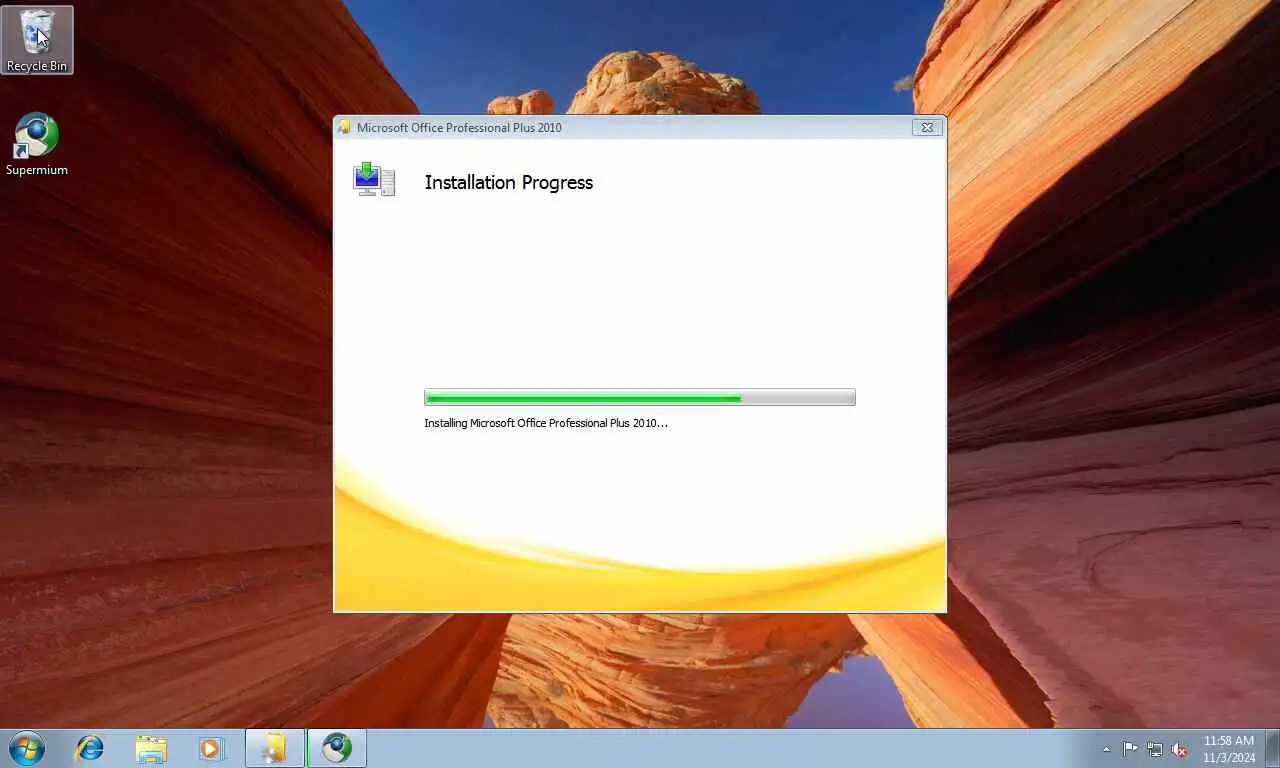Image resolution: width=1280 pixels, height=768 pixels.
Task: Click the muted volume tray icon
Action: coord(1180,749)
